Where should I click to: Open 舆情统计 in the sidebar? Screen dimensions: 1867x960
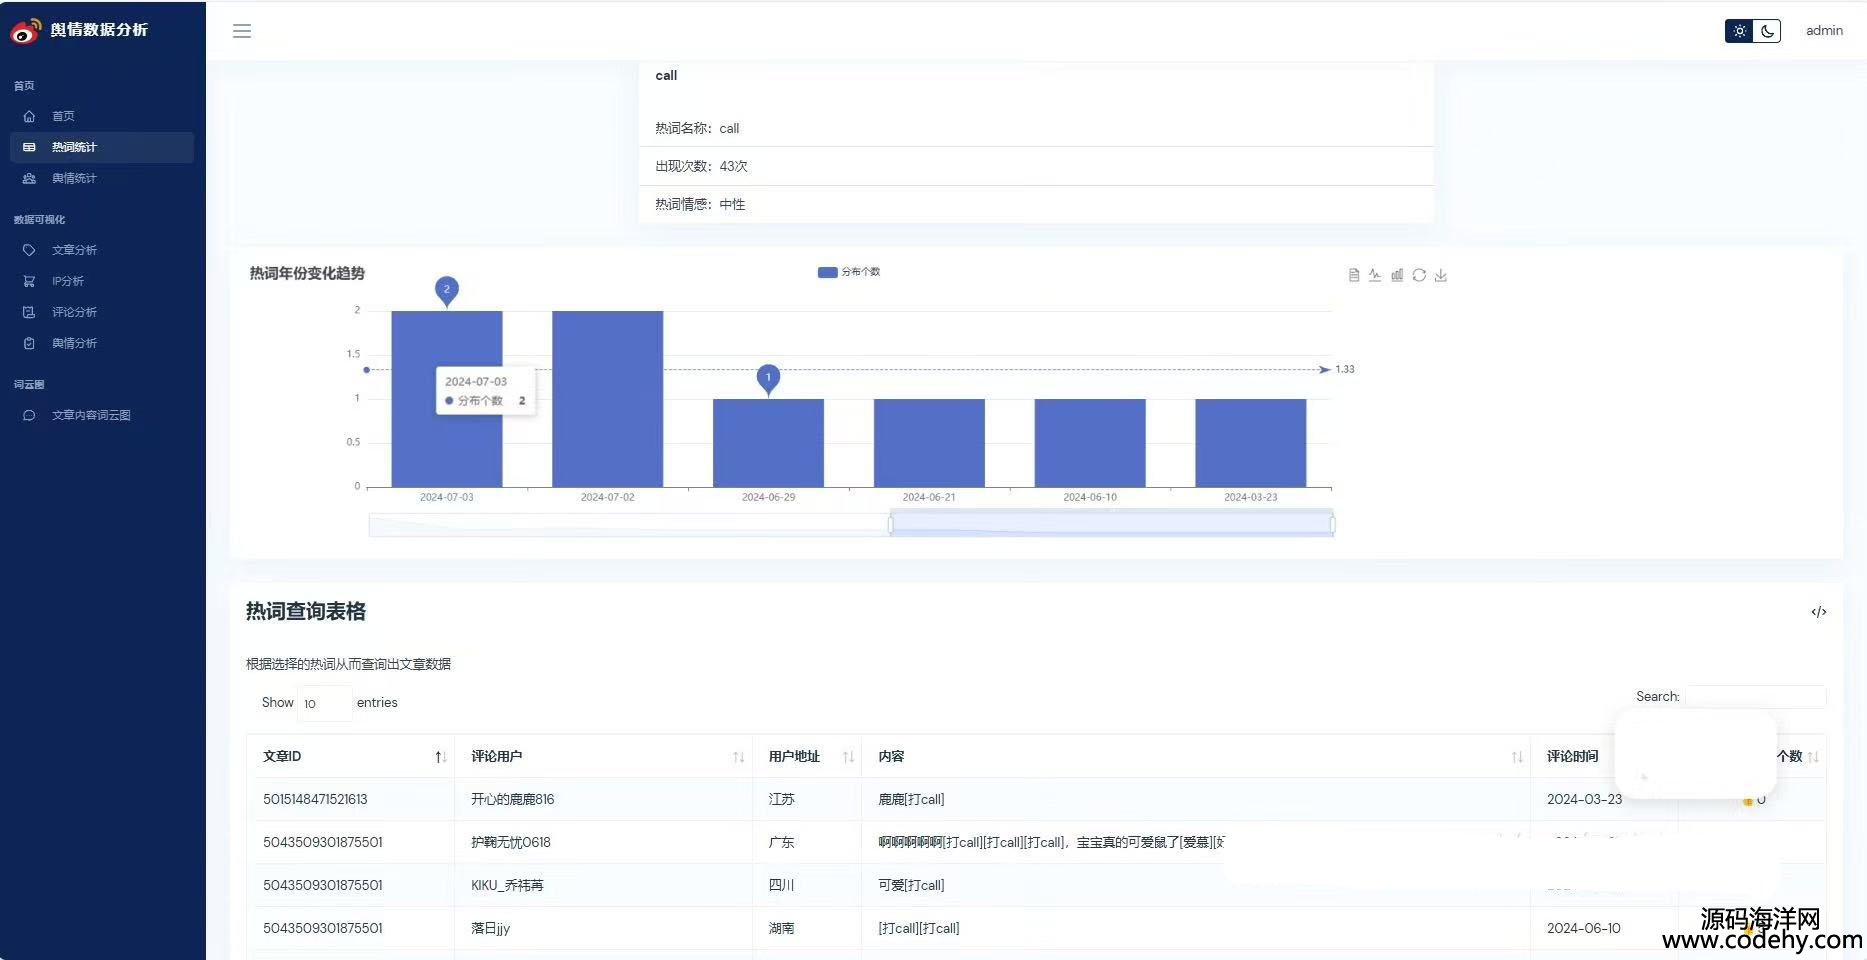[x=74, y=179]
